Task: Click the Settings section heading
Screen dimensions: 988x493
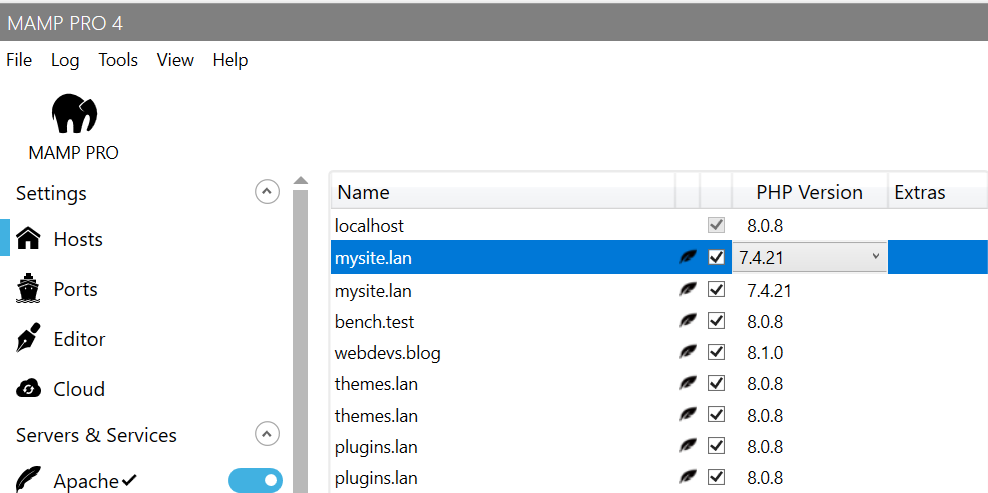Action: [x=51, y=193]
